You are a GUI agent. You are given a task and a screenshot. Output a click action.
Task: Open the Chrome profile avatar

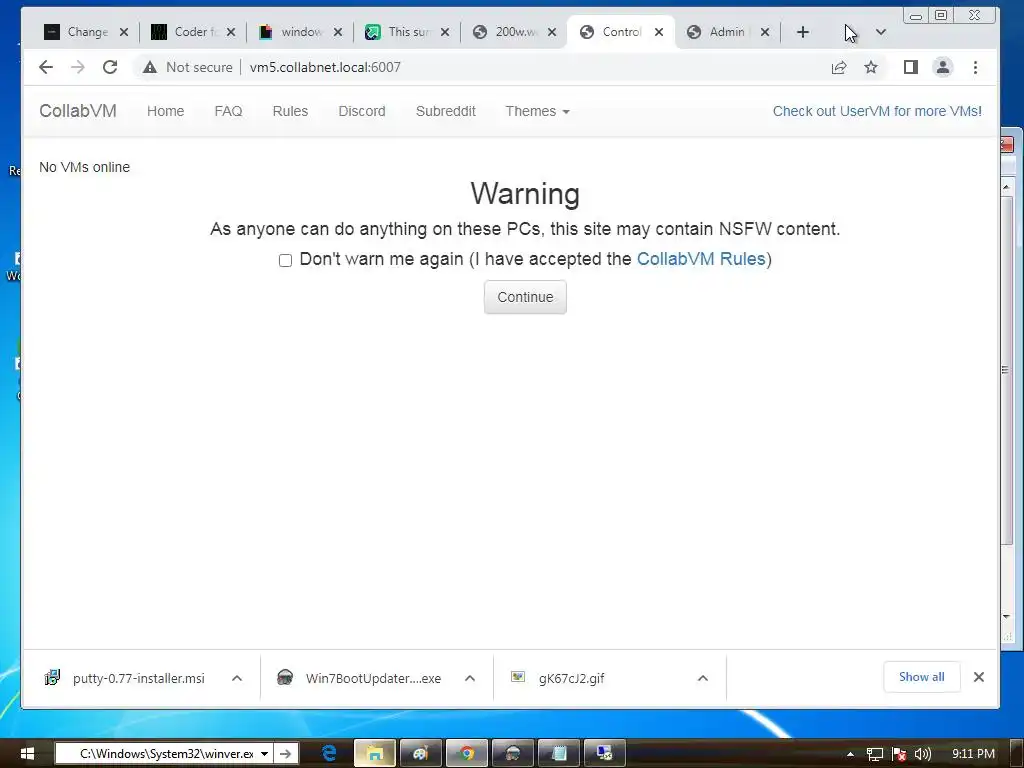[942, 67]
